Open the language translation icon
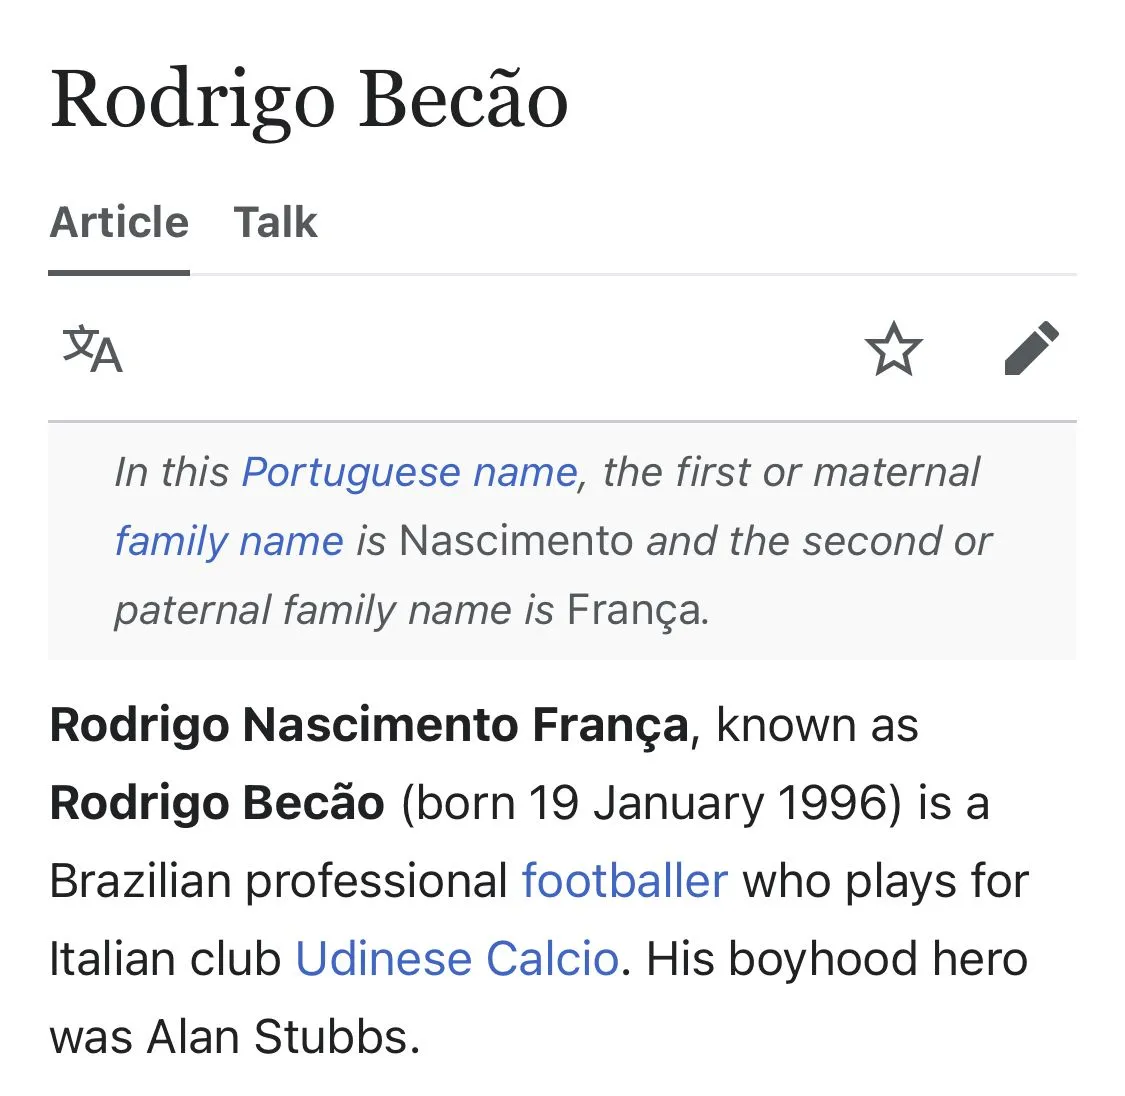Viewport: 1125px width, 1096px height. pos(92,349)
